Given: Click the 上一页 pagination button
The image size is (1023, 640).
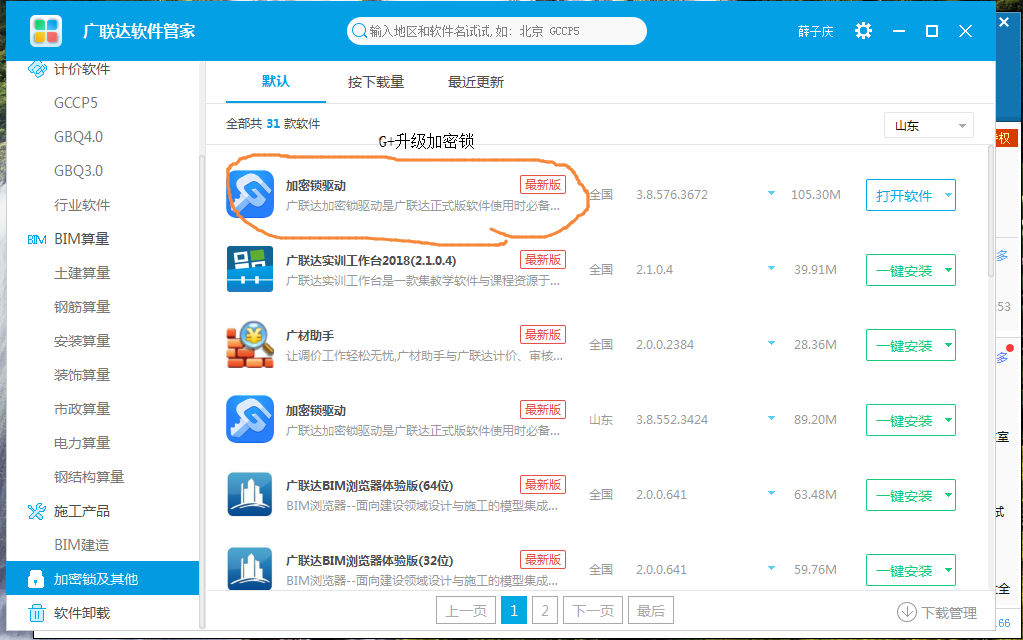Looking at the screenshot, I should click(466, 611).
